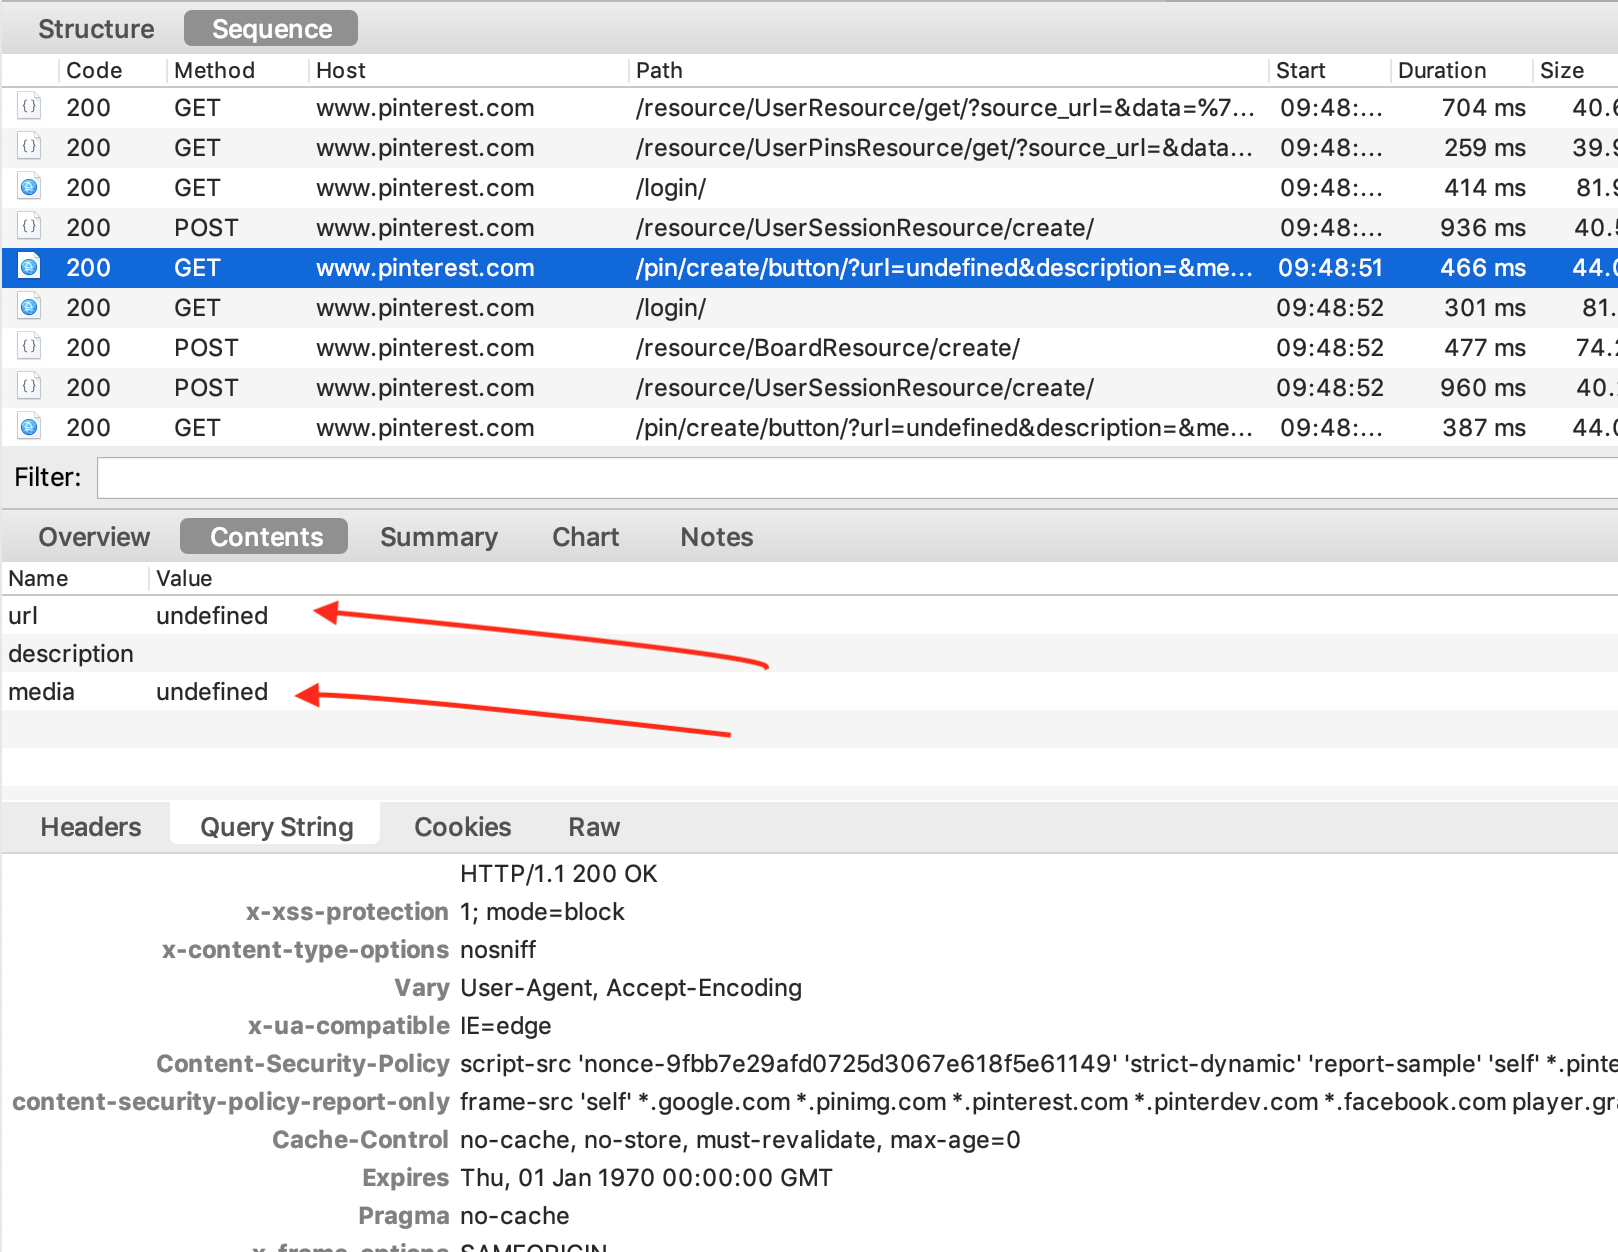
Task: Click the Expires header date value
Action: pyautogui.click(x=646, y=1178)
